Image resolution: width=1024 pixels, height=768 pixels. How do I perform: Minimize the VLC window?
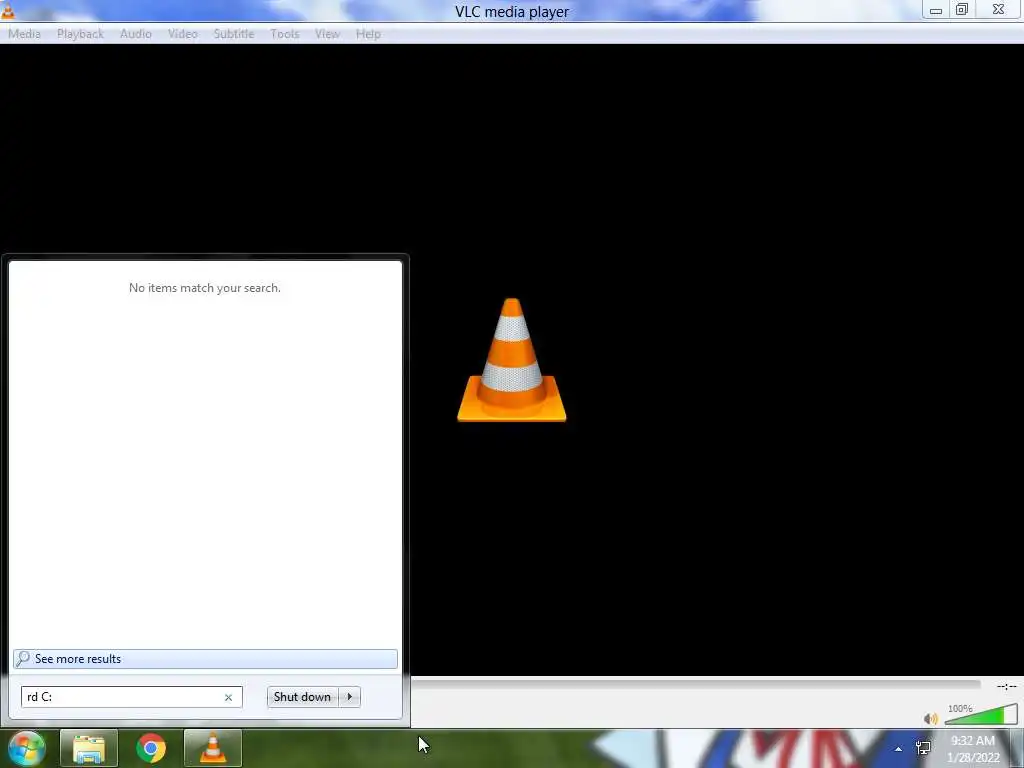pos(936,10)
